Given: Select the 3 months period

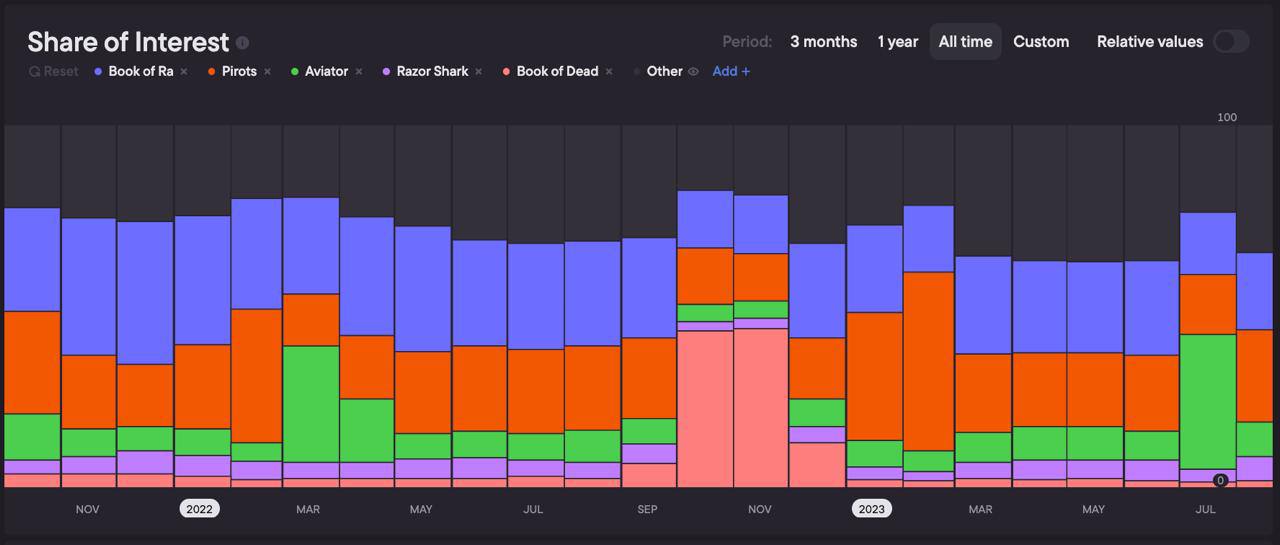Looking at the screenshot, I should [823, 42].
